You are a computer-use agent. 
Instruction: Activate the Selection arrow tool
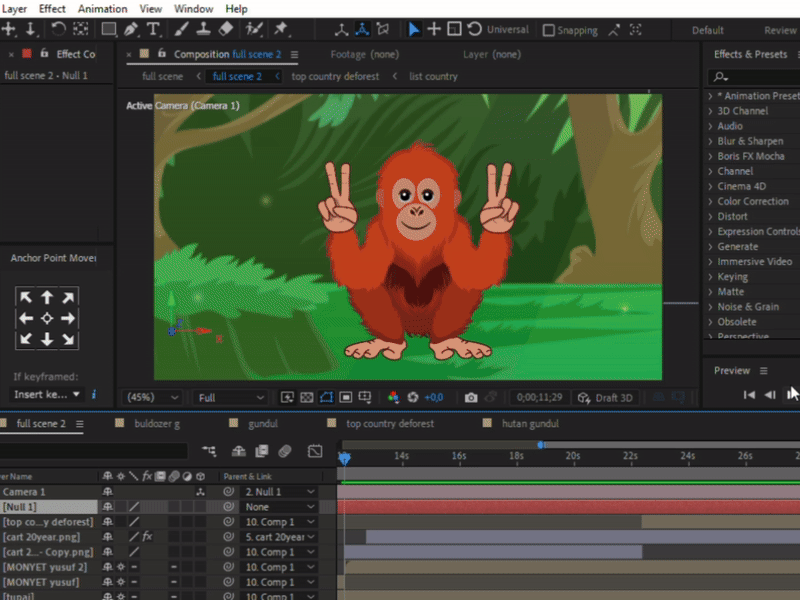tap(414, 29)
